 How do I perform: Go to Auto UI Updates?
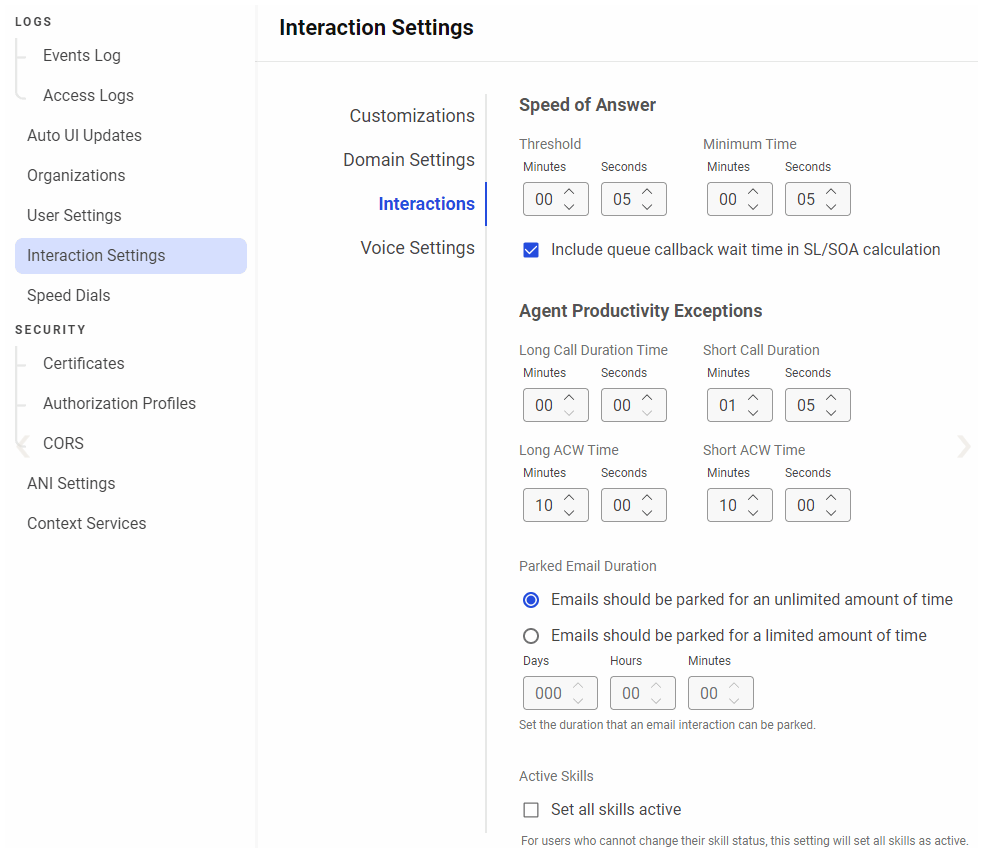[x=84, y=135]
